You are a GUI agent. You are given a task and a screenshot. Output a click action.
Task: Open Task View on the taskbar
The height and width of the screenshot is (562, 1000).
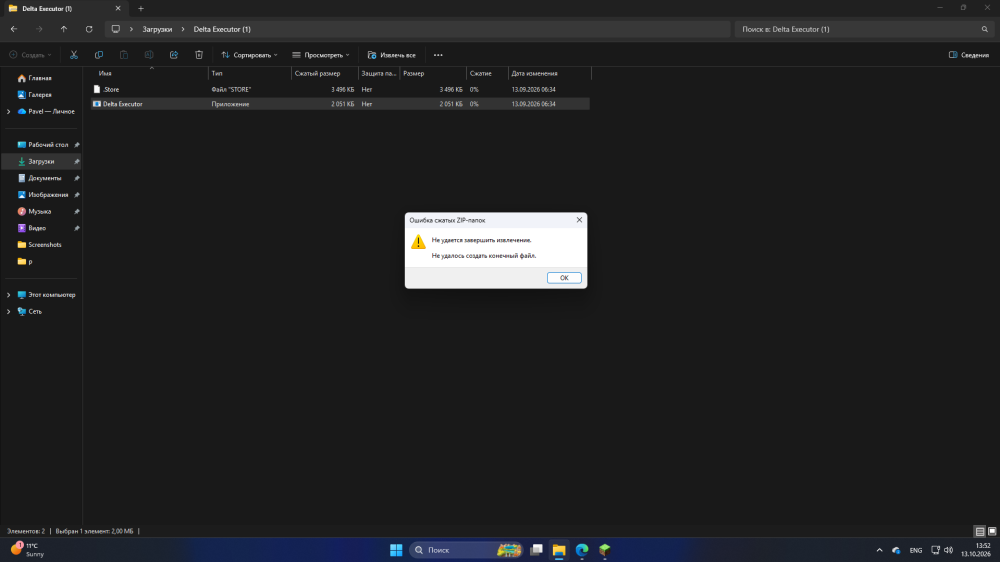click(x=536, y=550)
